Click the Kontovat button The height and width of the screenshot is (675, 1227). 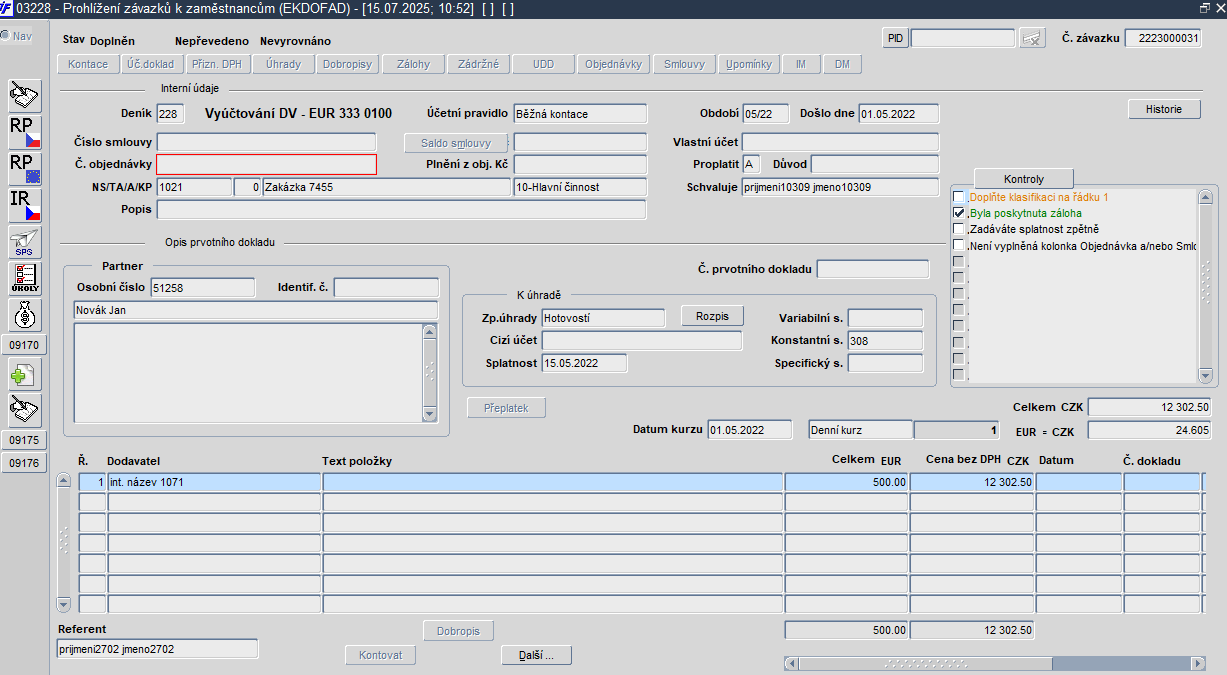click(380, 655)
